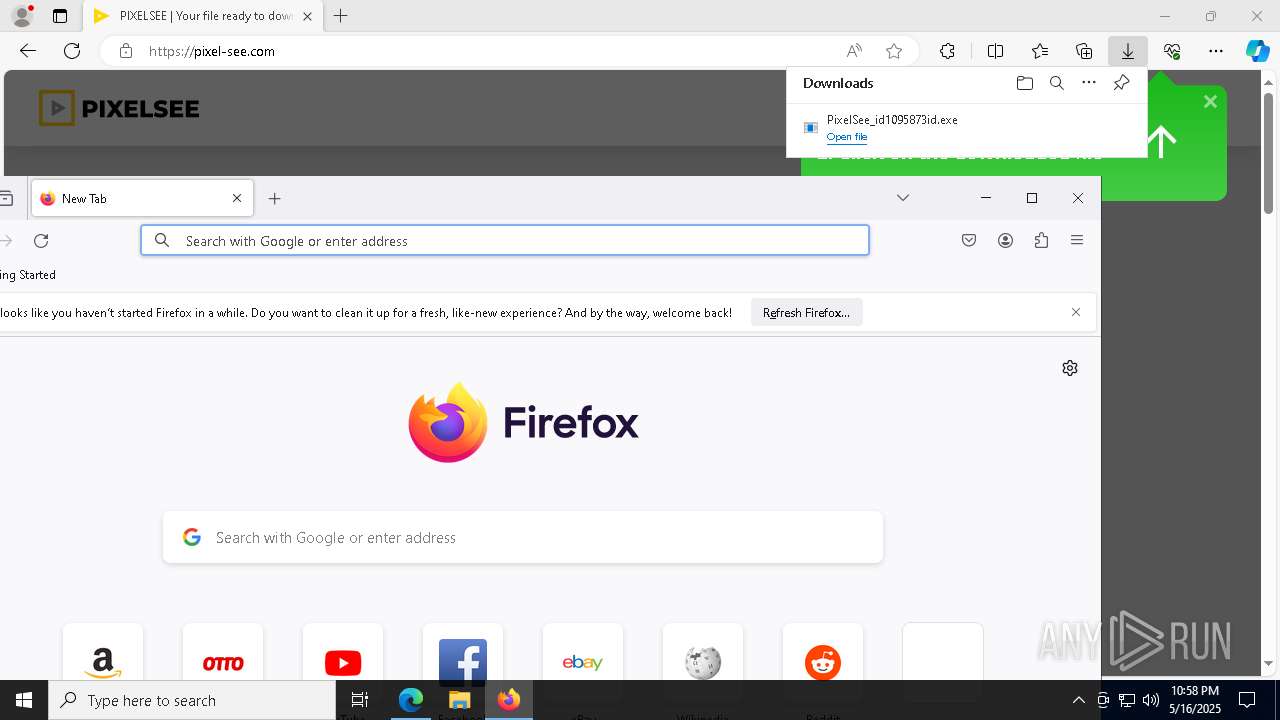Select Firefox New Tab tab
The height and width of the screenshot is (720, 1280).
click(x=142, y=198)
